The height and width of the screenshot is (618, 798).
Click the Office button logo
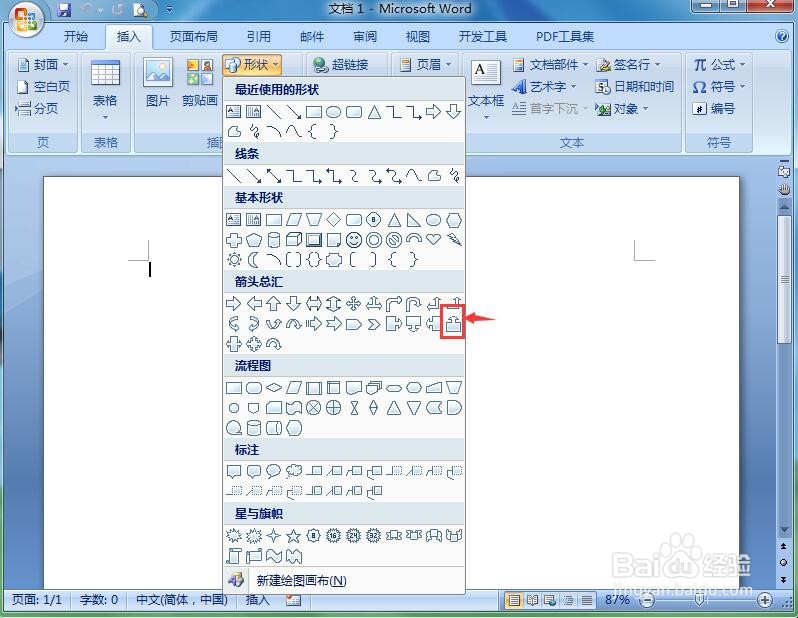(25, 20)
